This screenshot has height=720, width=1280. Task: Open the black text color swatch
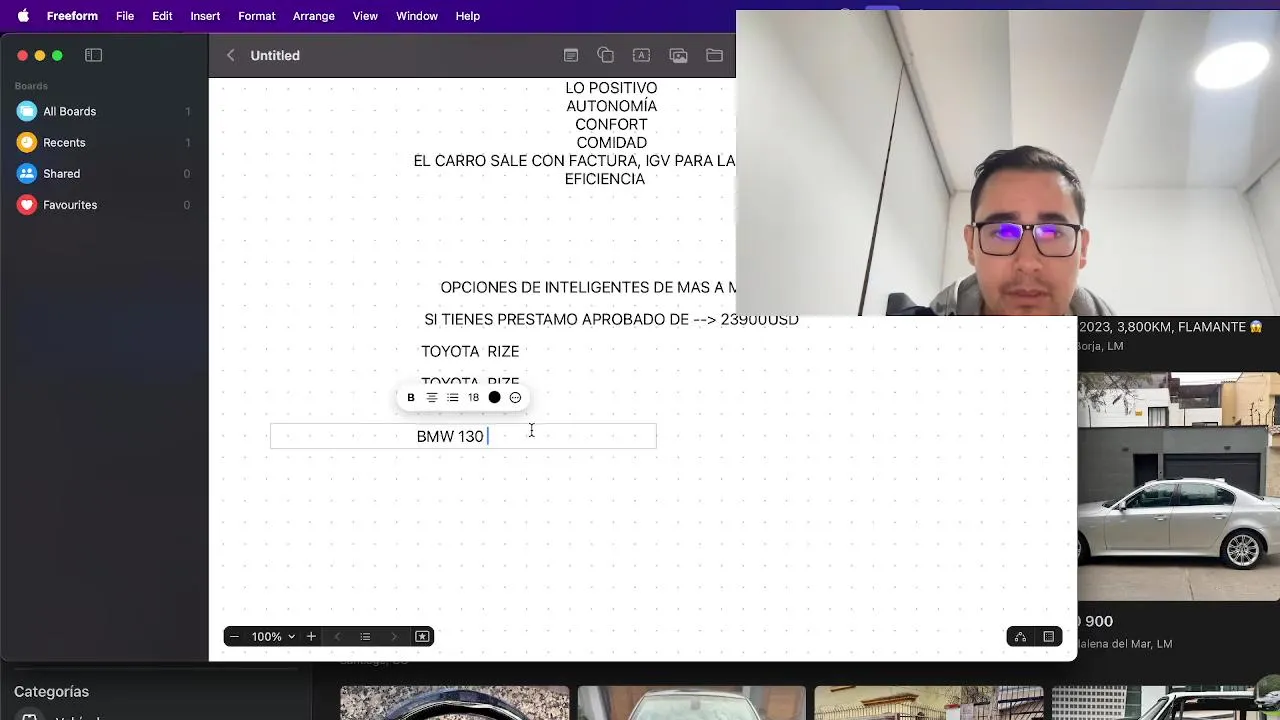(x=494, y=398)
